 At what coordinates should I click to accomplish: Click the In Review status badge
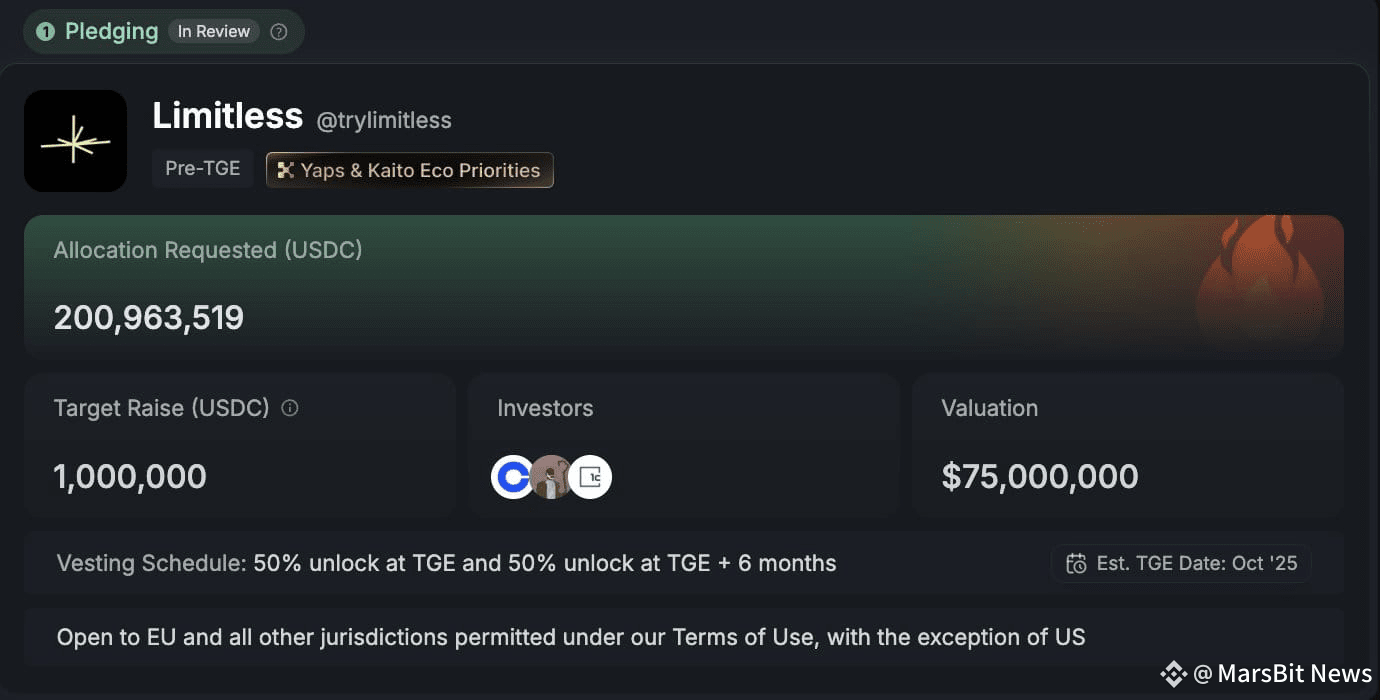tap(214, 32)
